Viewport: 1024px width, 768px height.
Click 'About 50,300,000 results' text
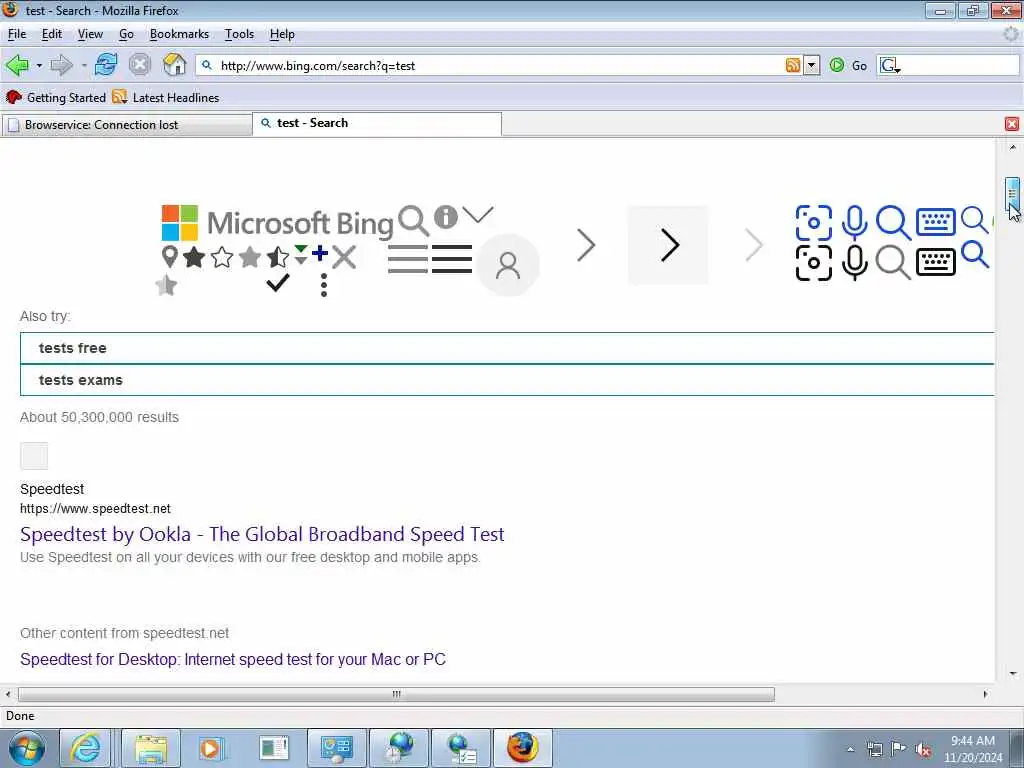click(99, 417)
